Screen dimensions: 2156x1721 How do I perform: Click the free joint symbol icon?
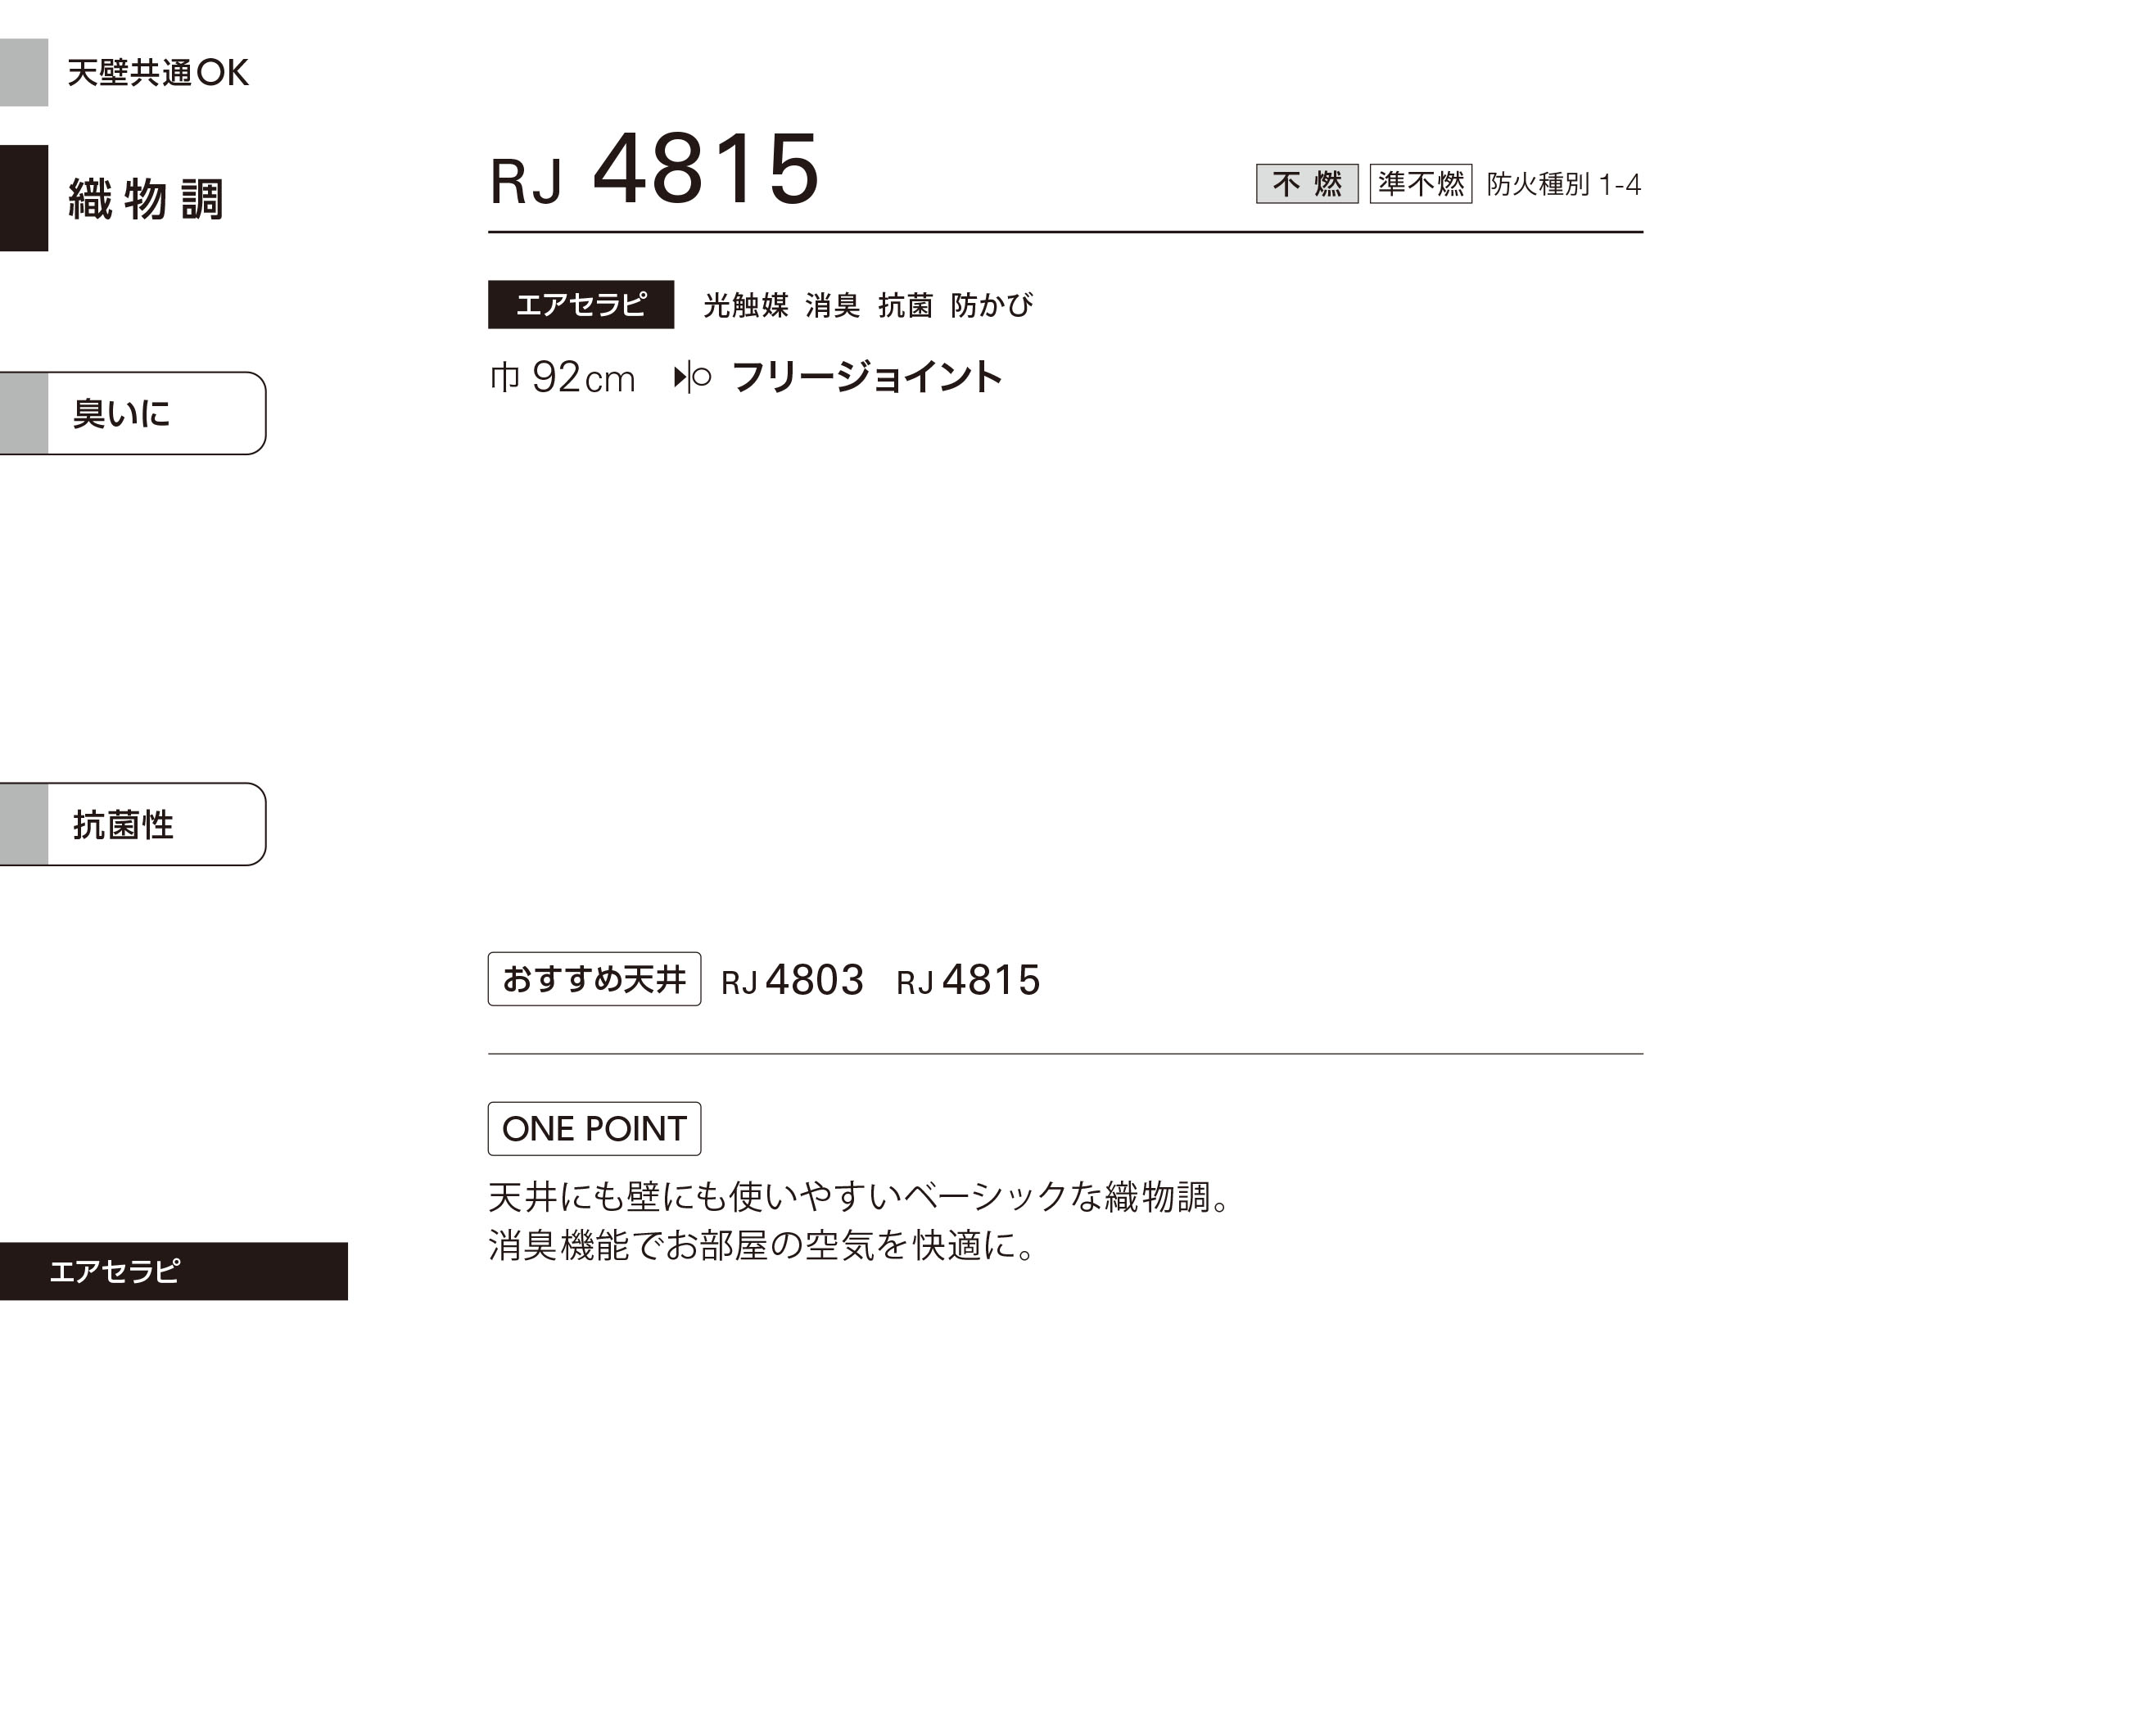692,378
